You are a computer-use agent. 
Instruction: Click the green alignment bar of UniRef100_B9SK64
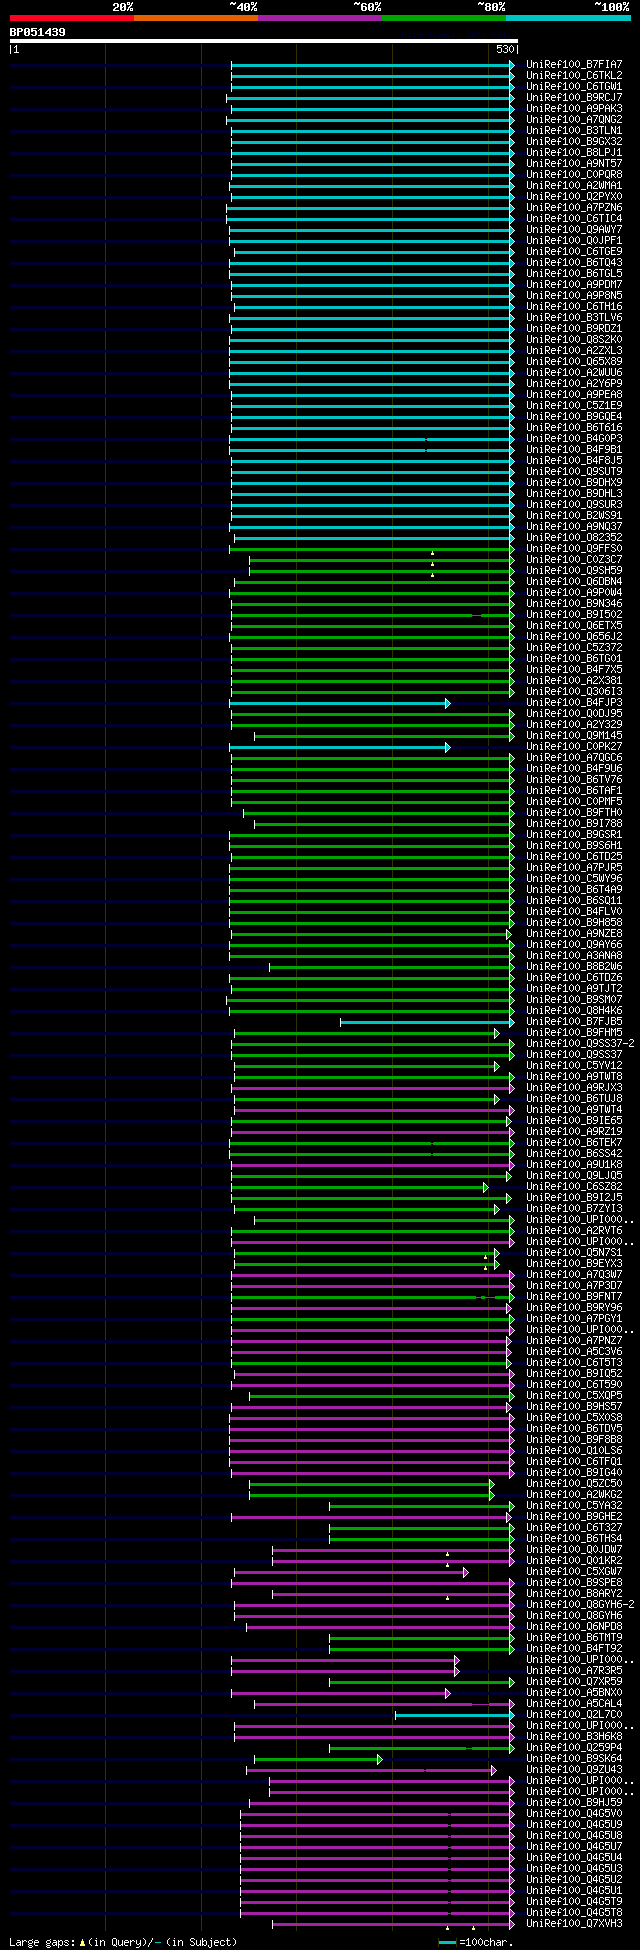[x=318, y=1759]
